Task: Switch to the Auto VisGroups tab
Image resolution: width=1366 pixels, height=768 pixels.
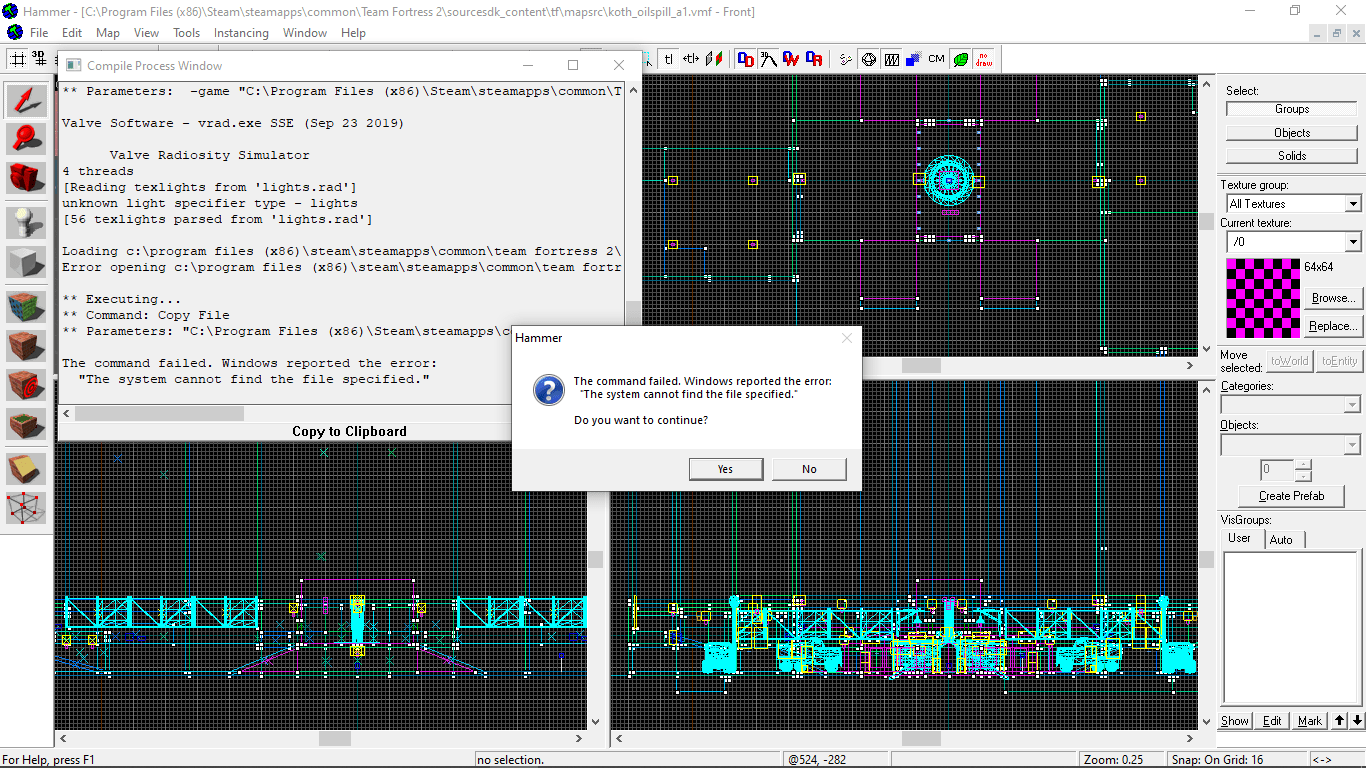Action: coord(1281,539)
